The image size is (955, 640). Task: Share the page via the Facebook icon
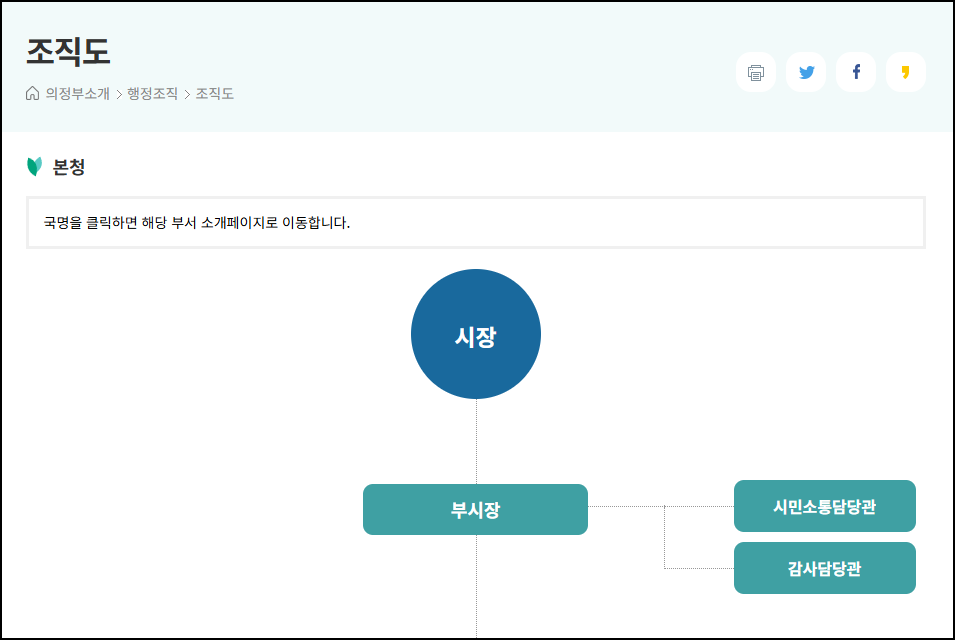pyautogui.click(x=855, y=71)
